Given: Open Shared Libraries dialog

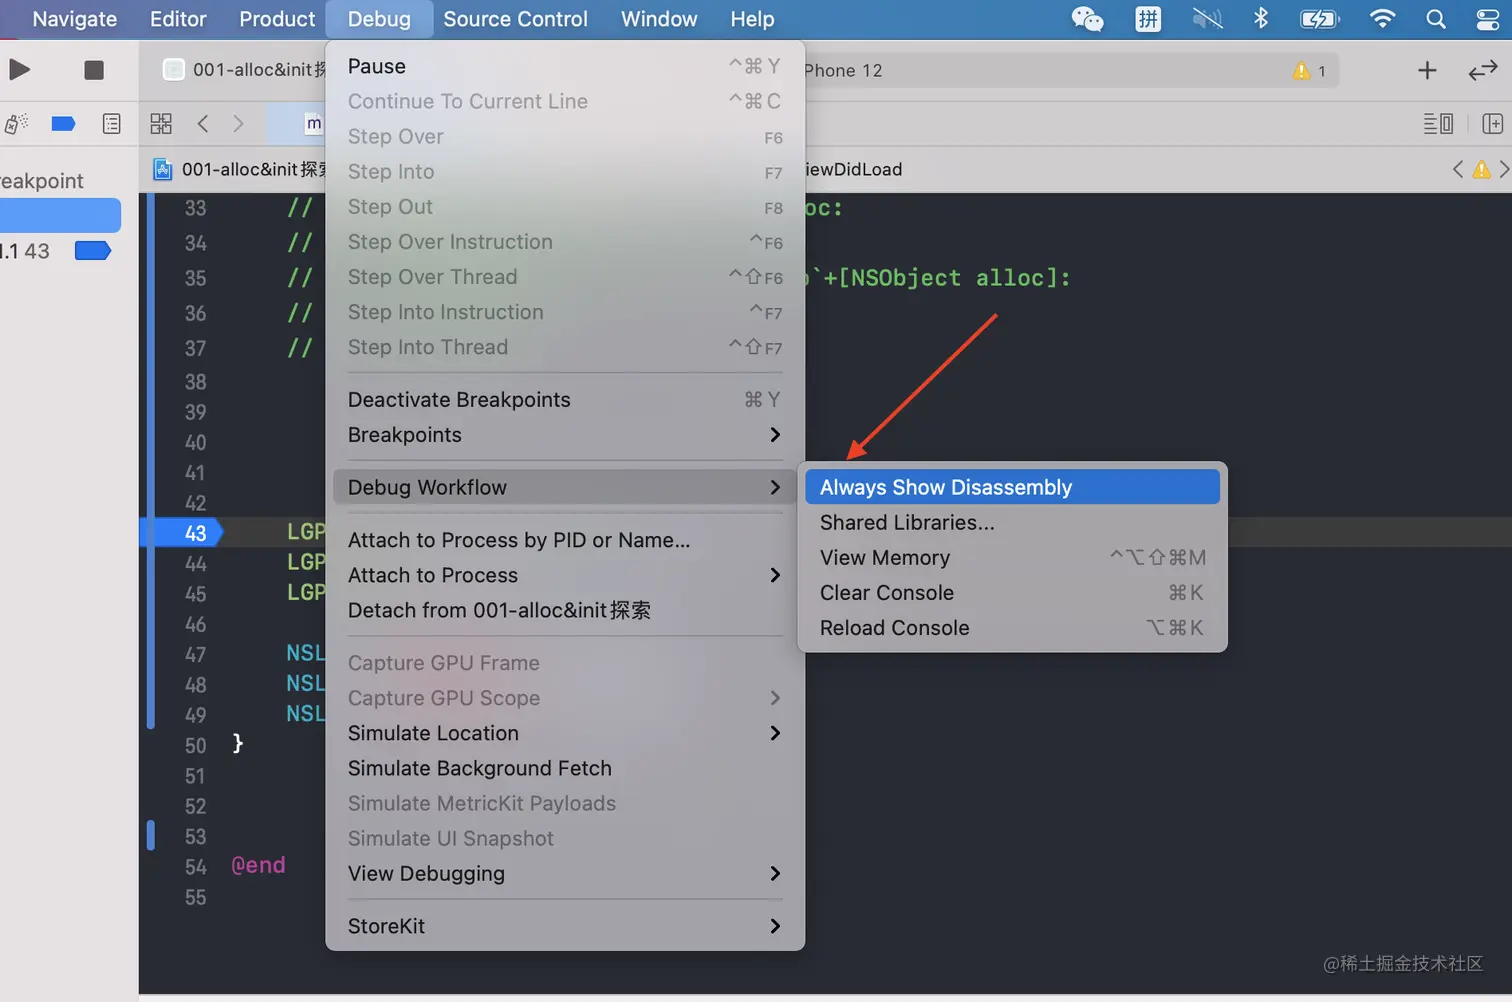Looking at the screenshot, I should (1012, 522).
